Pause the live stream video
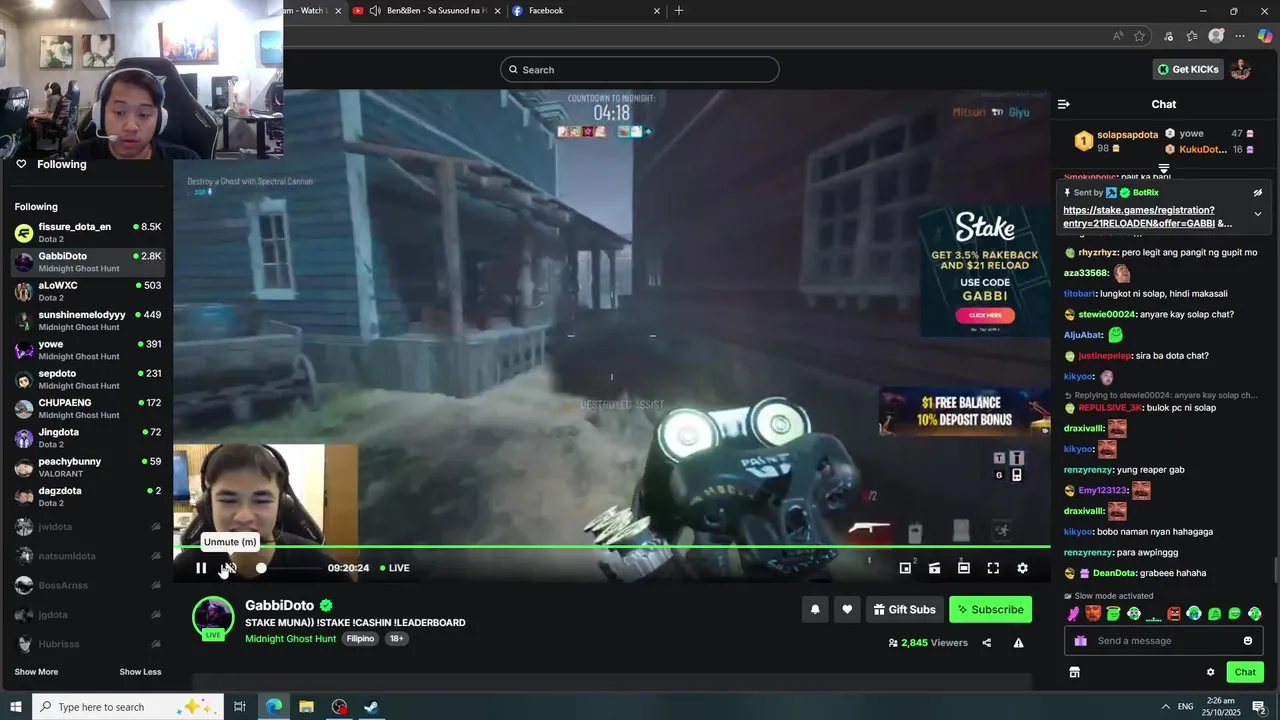1280x720 pixels. coord(201,568)
